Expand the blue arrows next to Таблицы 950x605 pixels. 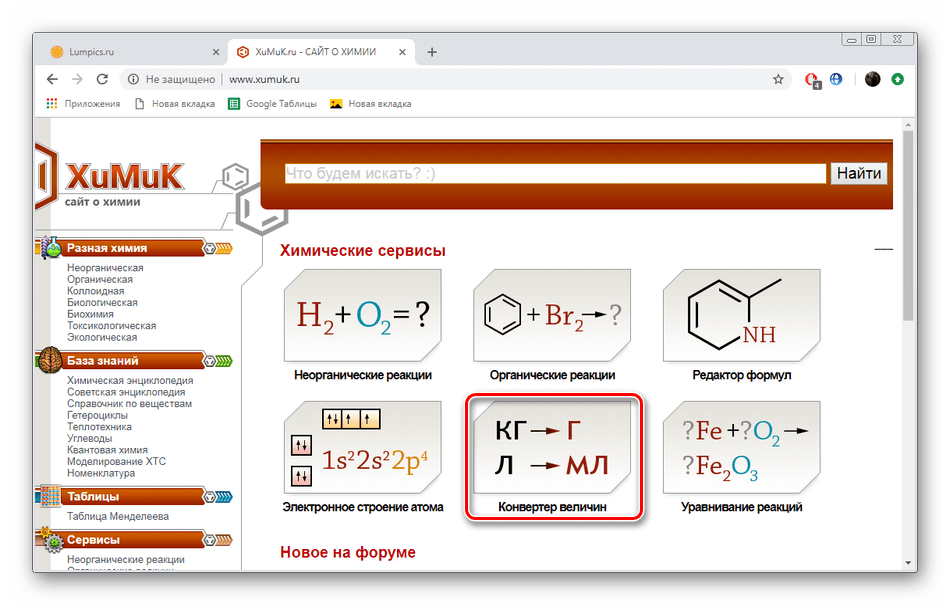pyautogui.click(x=224, y=497)
